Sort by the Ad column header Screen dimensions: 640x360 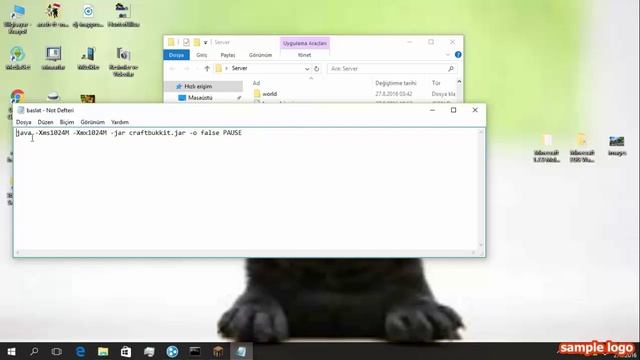click(x=256, y=83)
